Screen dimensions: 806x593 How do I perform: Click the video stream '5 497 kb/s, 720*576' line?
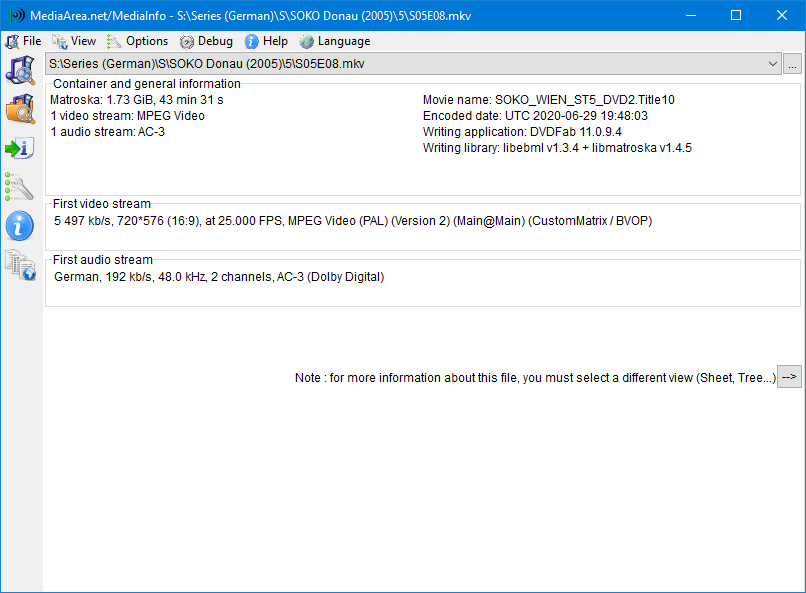pyautogui.click(x=353, y=221)
